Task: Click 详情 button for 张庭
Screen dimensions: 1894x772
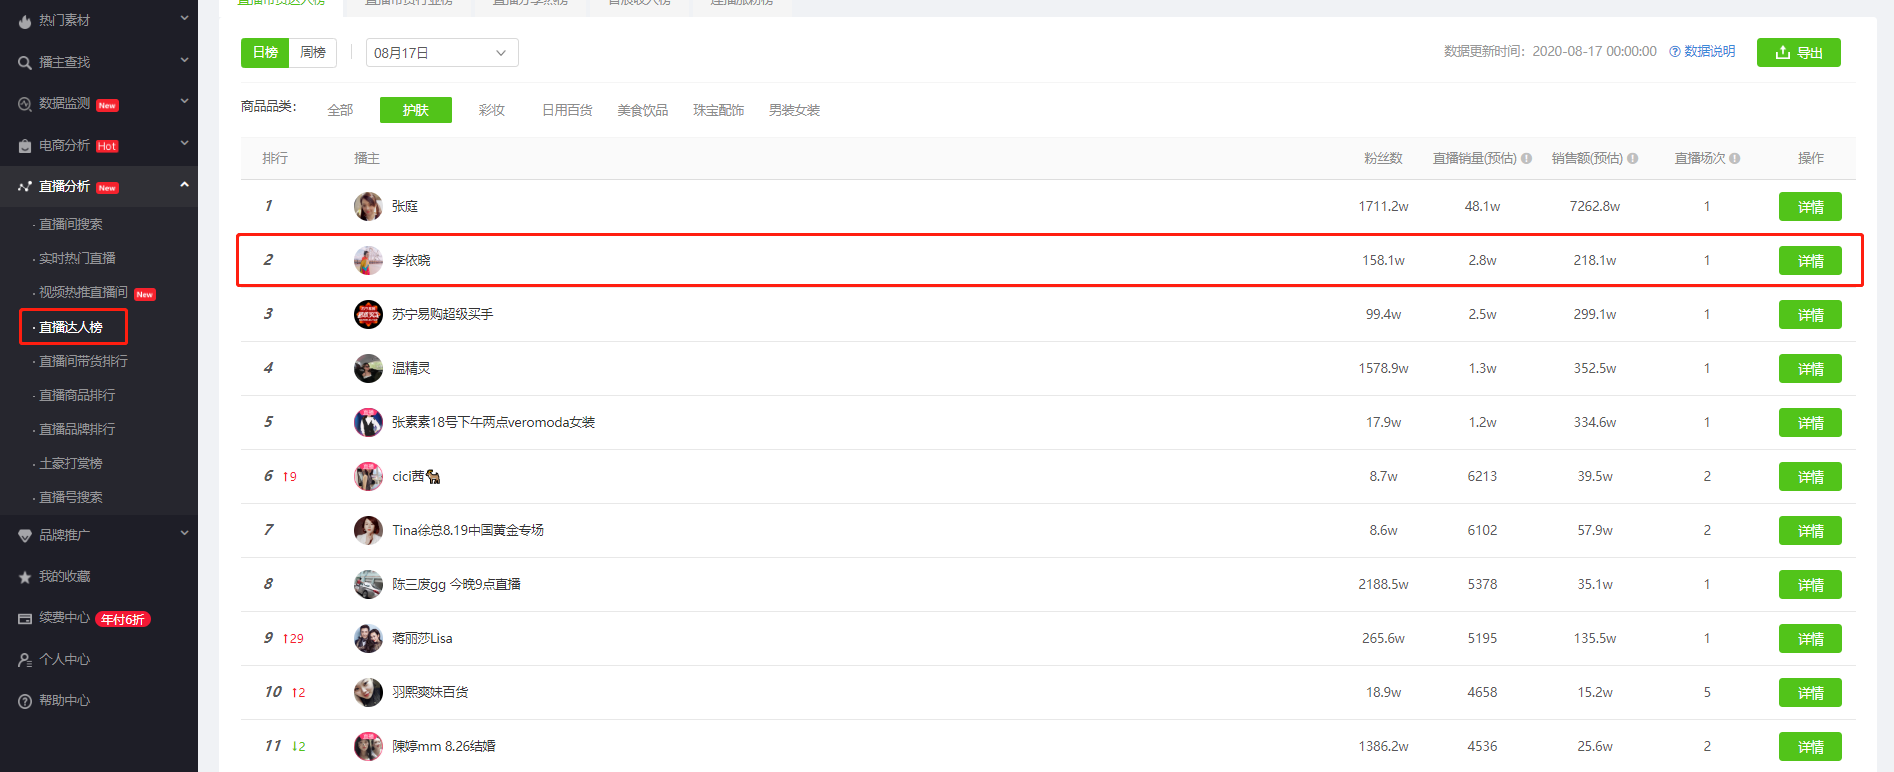Action: pos(1810,207)
